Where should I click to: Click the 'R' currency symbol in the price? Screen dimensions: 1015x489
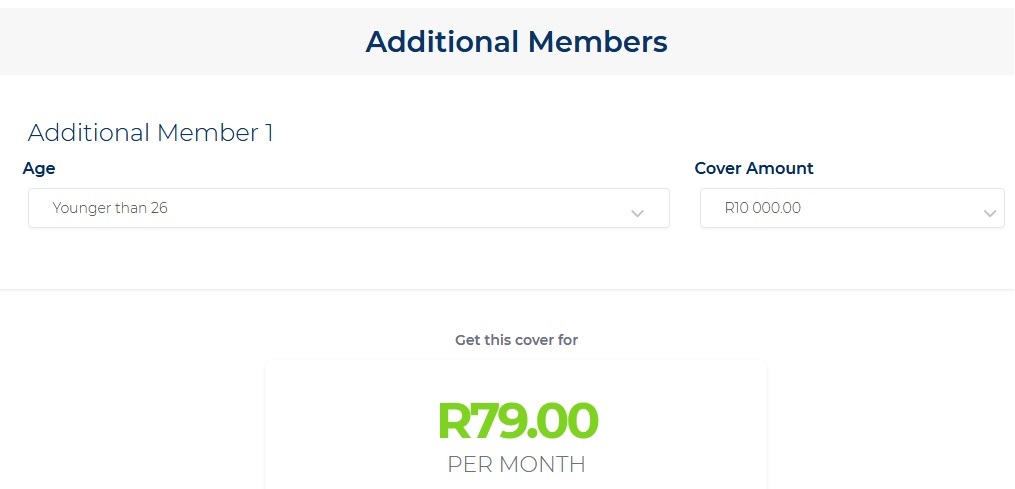454,421
